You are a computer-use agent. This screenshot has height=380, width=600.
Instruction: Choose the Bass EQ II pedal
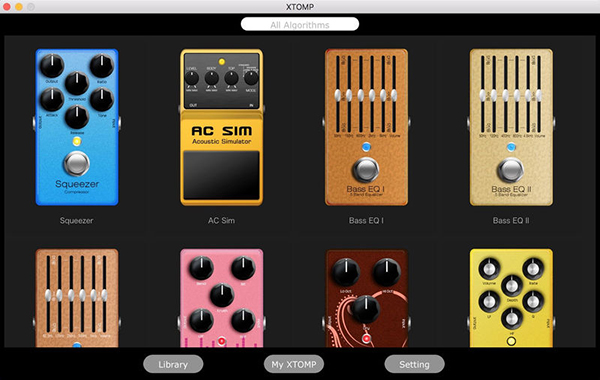click(511, 127)
